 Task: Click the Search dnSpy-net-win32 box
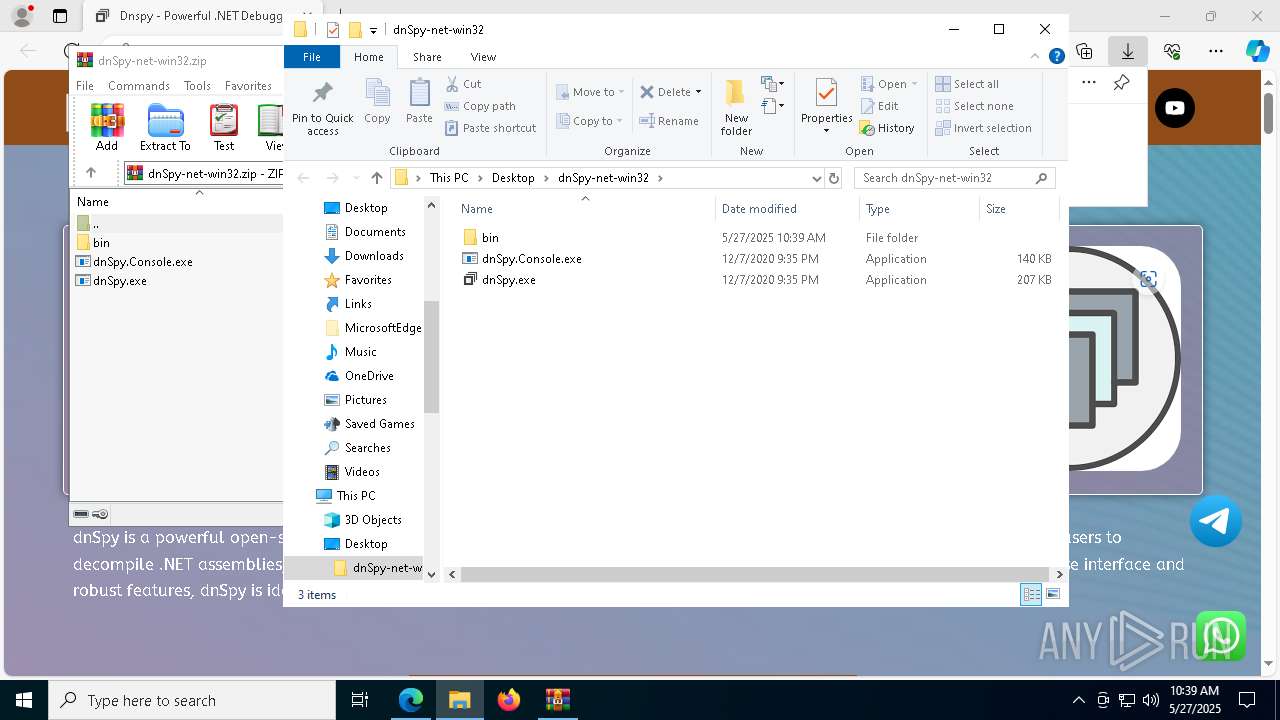click(955, 178)
